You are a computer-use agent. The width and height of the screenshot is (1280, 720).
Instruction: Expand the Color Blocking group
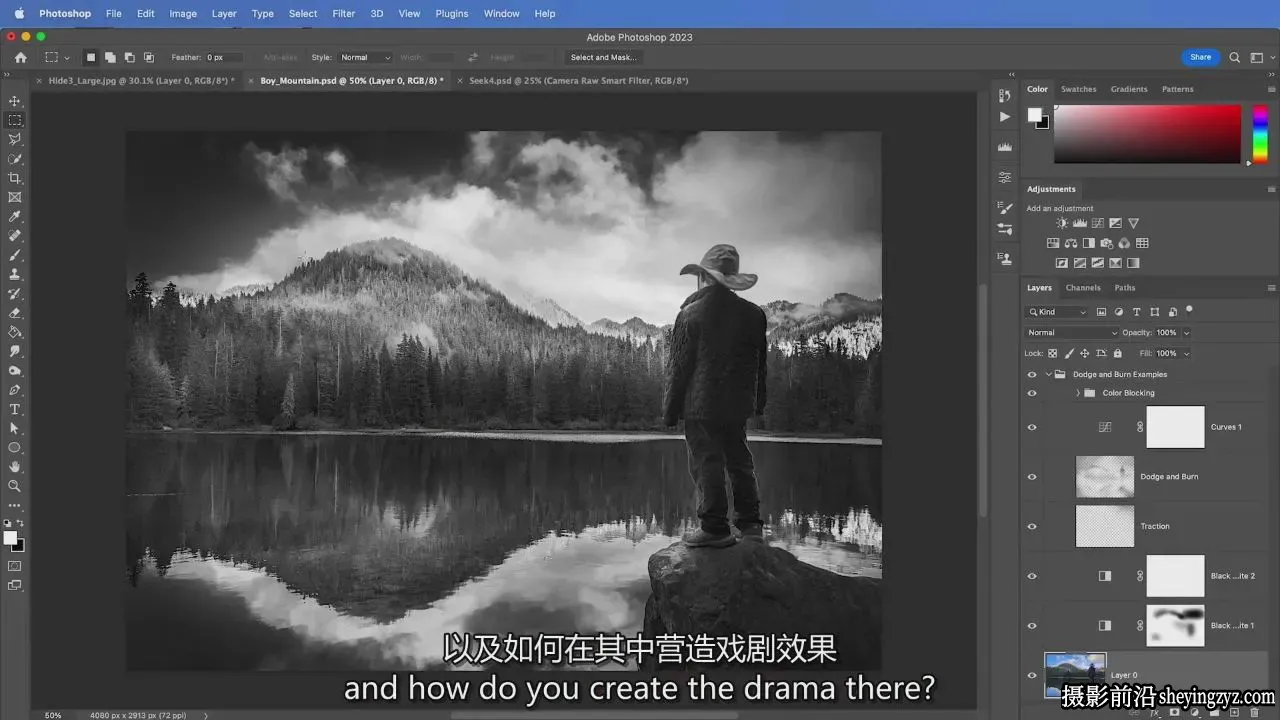pyautogui.click(x=1078, y=393)
